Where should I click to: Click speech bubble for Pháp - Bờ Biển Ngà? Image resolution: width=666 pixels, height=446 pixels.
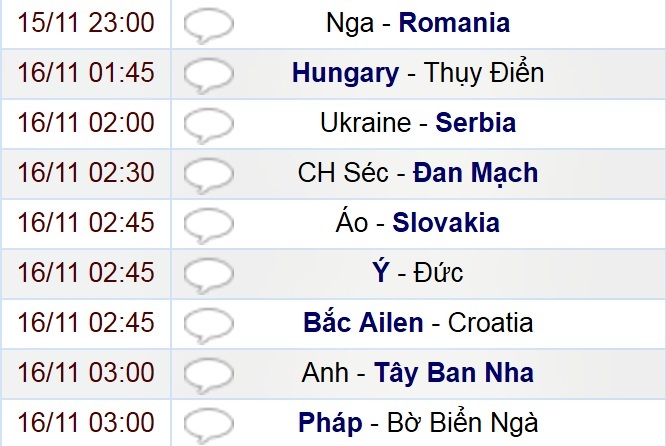coord(210,424)
